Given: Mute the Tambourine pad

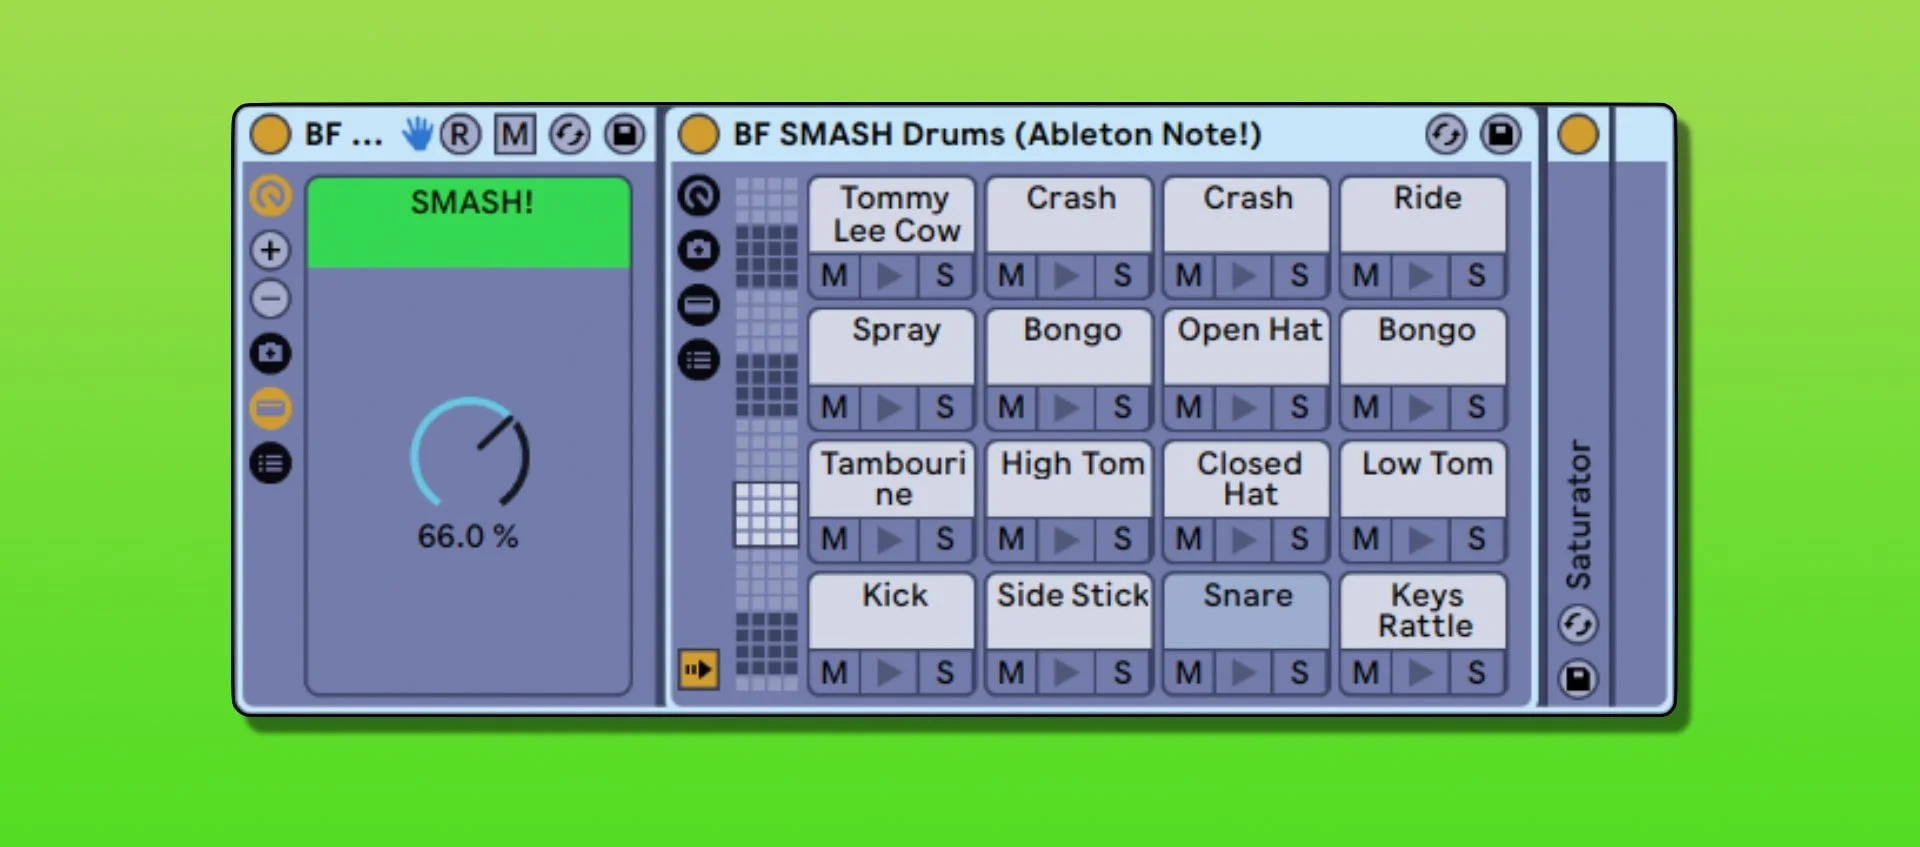Looking at the screenshot, I should click(835, 540).
